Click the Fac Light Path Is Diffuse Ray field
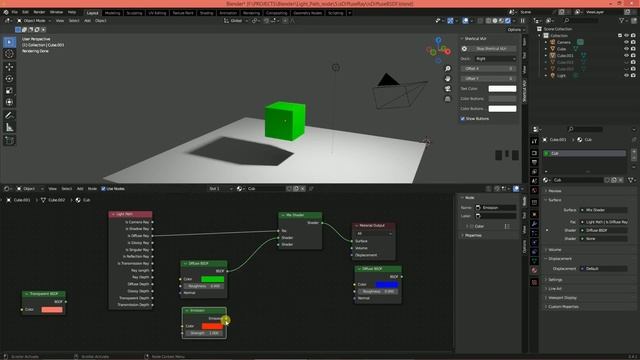Image resolution: width=640 pixels, height=360 pixels. pyautogui.click(x=604, y=222)
